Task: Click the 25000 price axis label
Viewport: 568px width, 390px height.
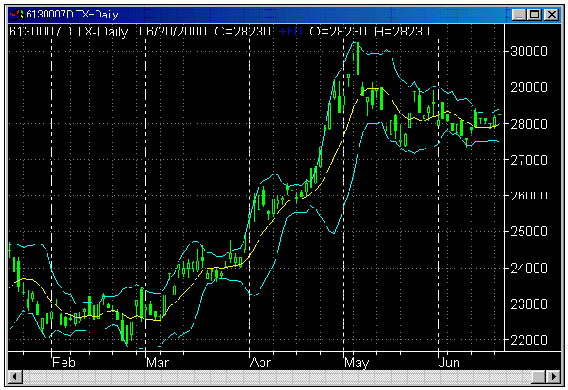Action: coord(529,231)
